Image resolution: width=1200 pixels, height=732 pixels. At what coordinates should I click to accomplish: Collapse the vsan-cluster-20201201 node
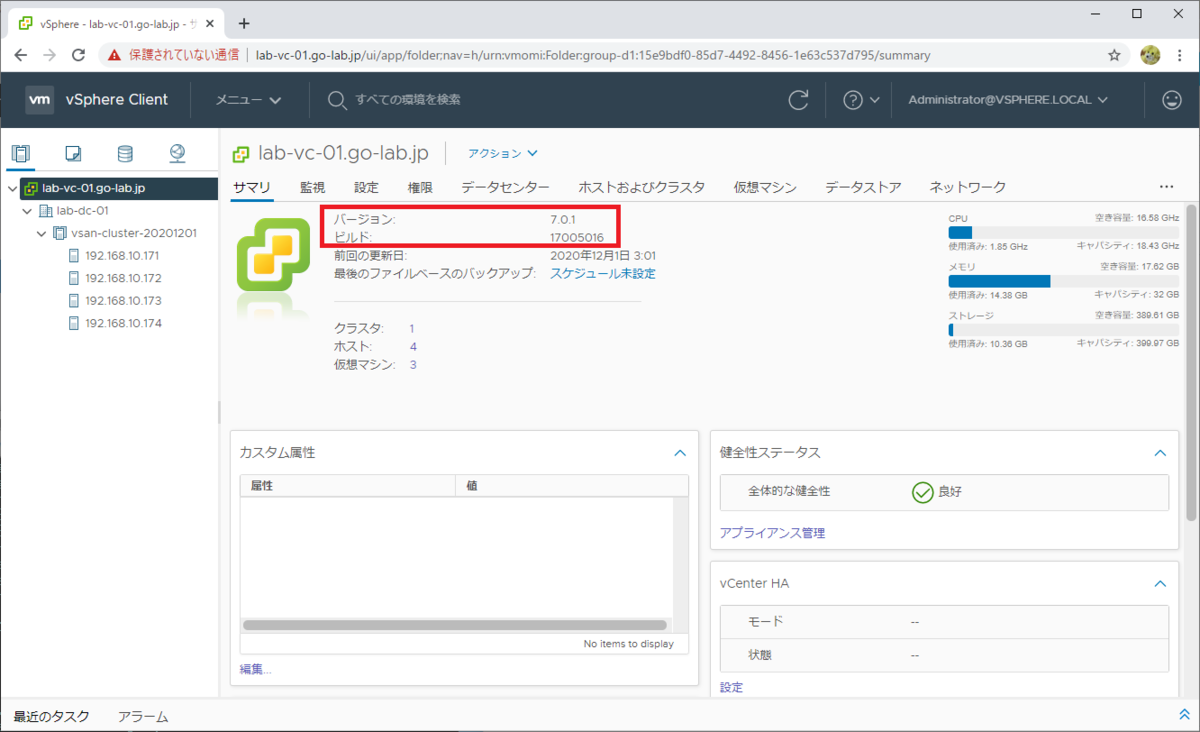[x=42, y=233]
